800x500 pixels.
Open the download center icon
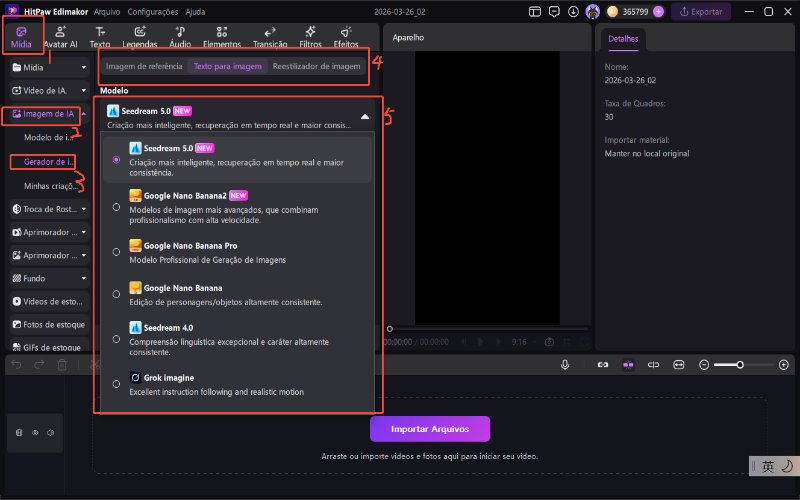pyautogui.click(x=573, y=11)
